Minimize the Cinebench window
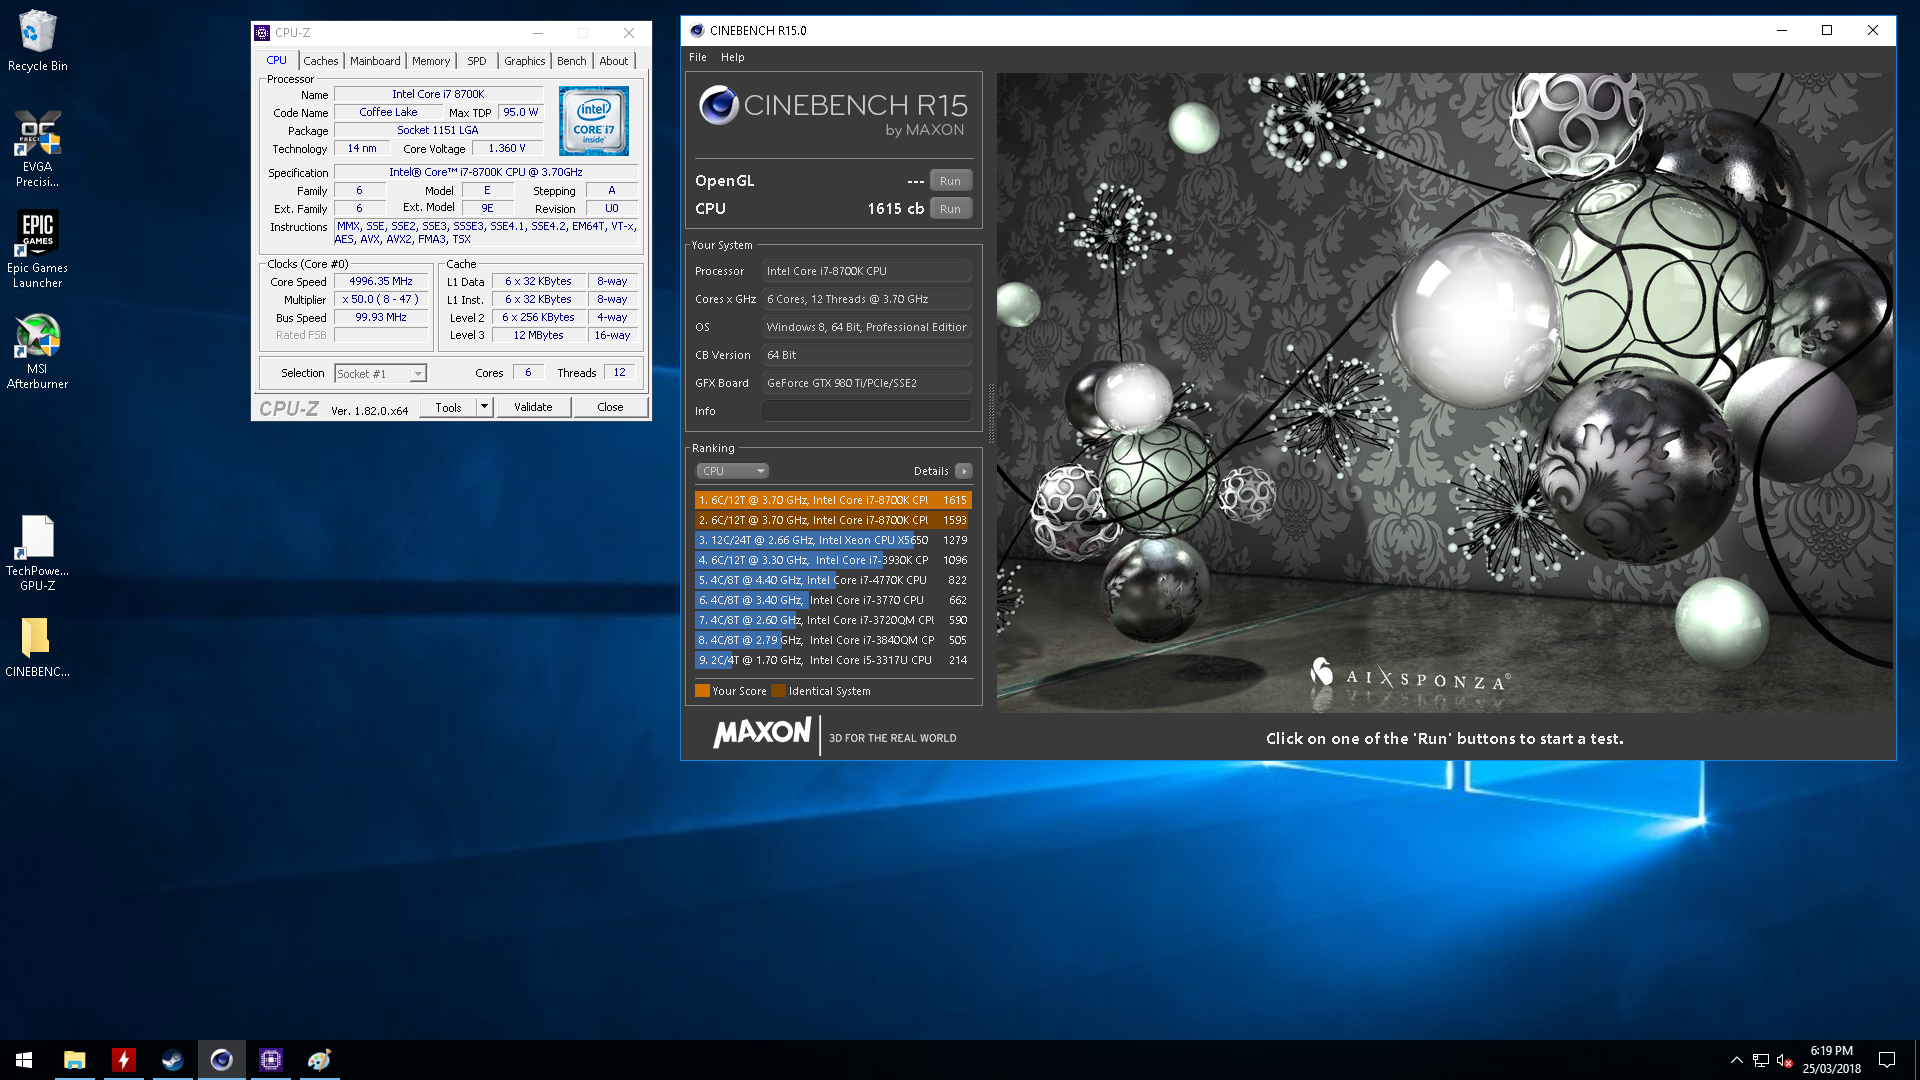Viewport: 1920px width, 1080px height. click(1781, 30)
